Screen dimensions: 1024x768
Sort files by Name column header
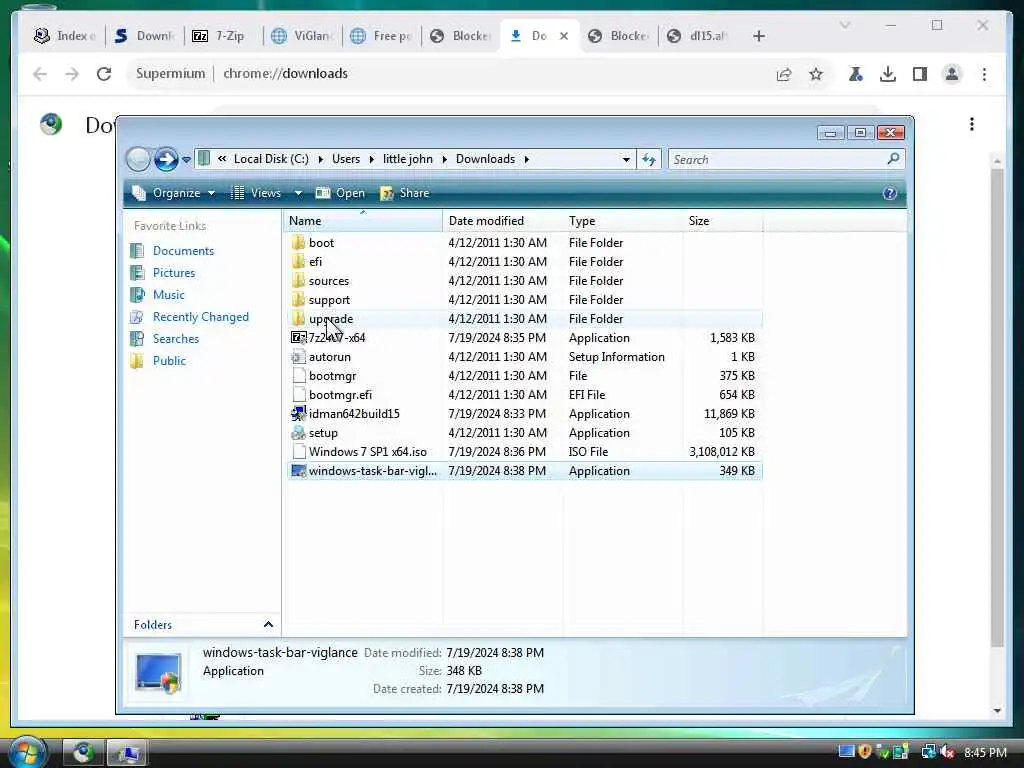[x=363, y=221]
